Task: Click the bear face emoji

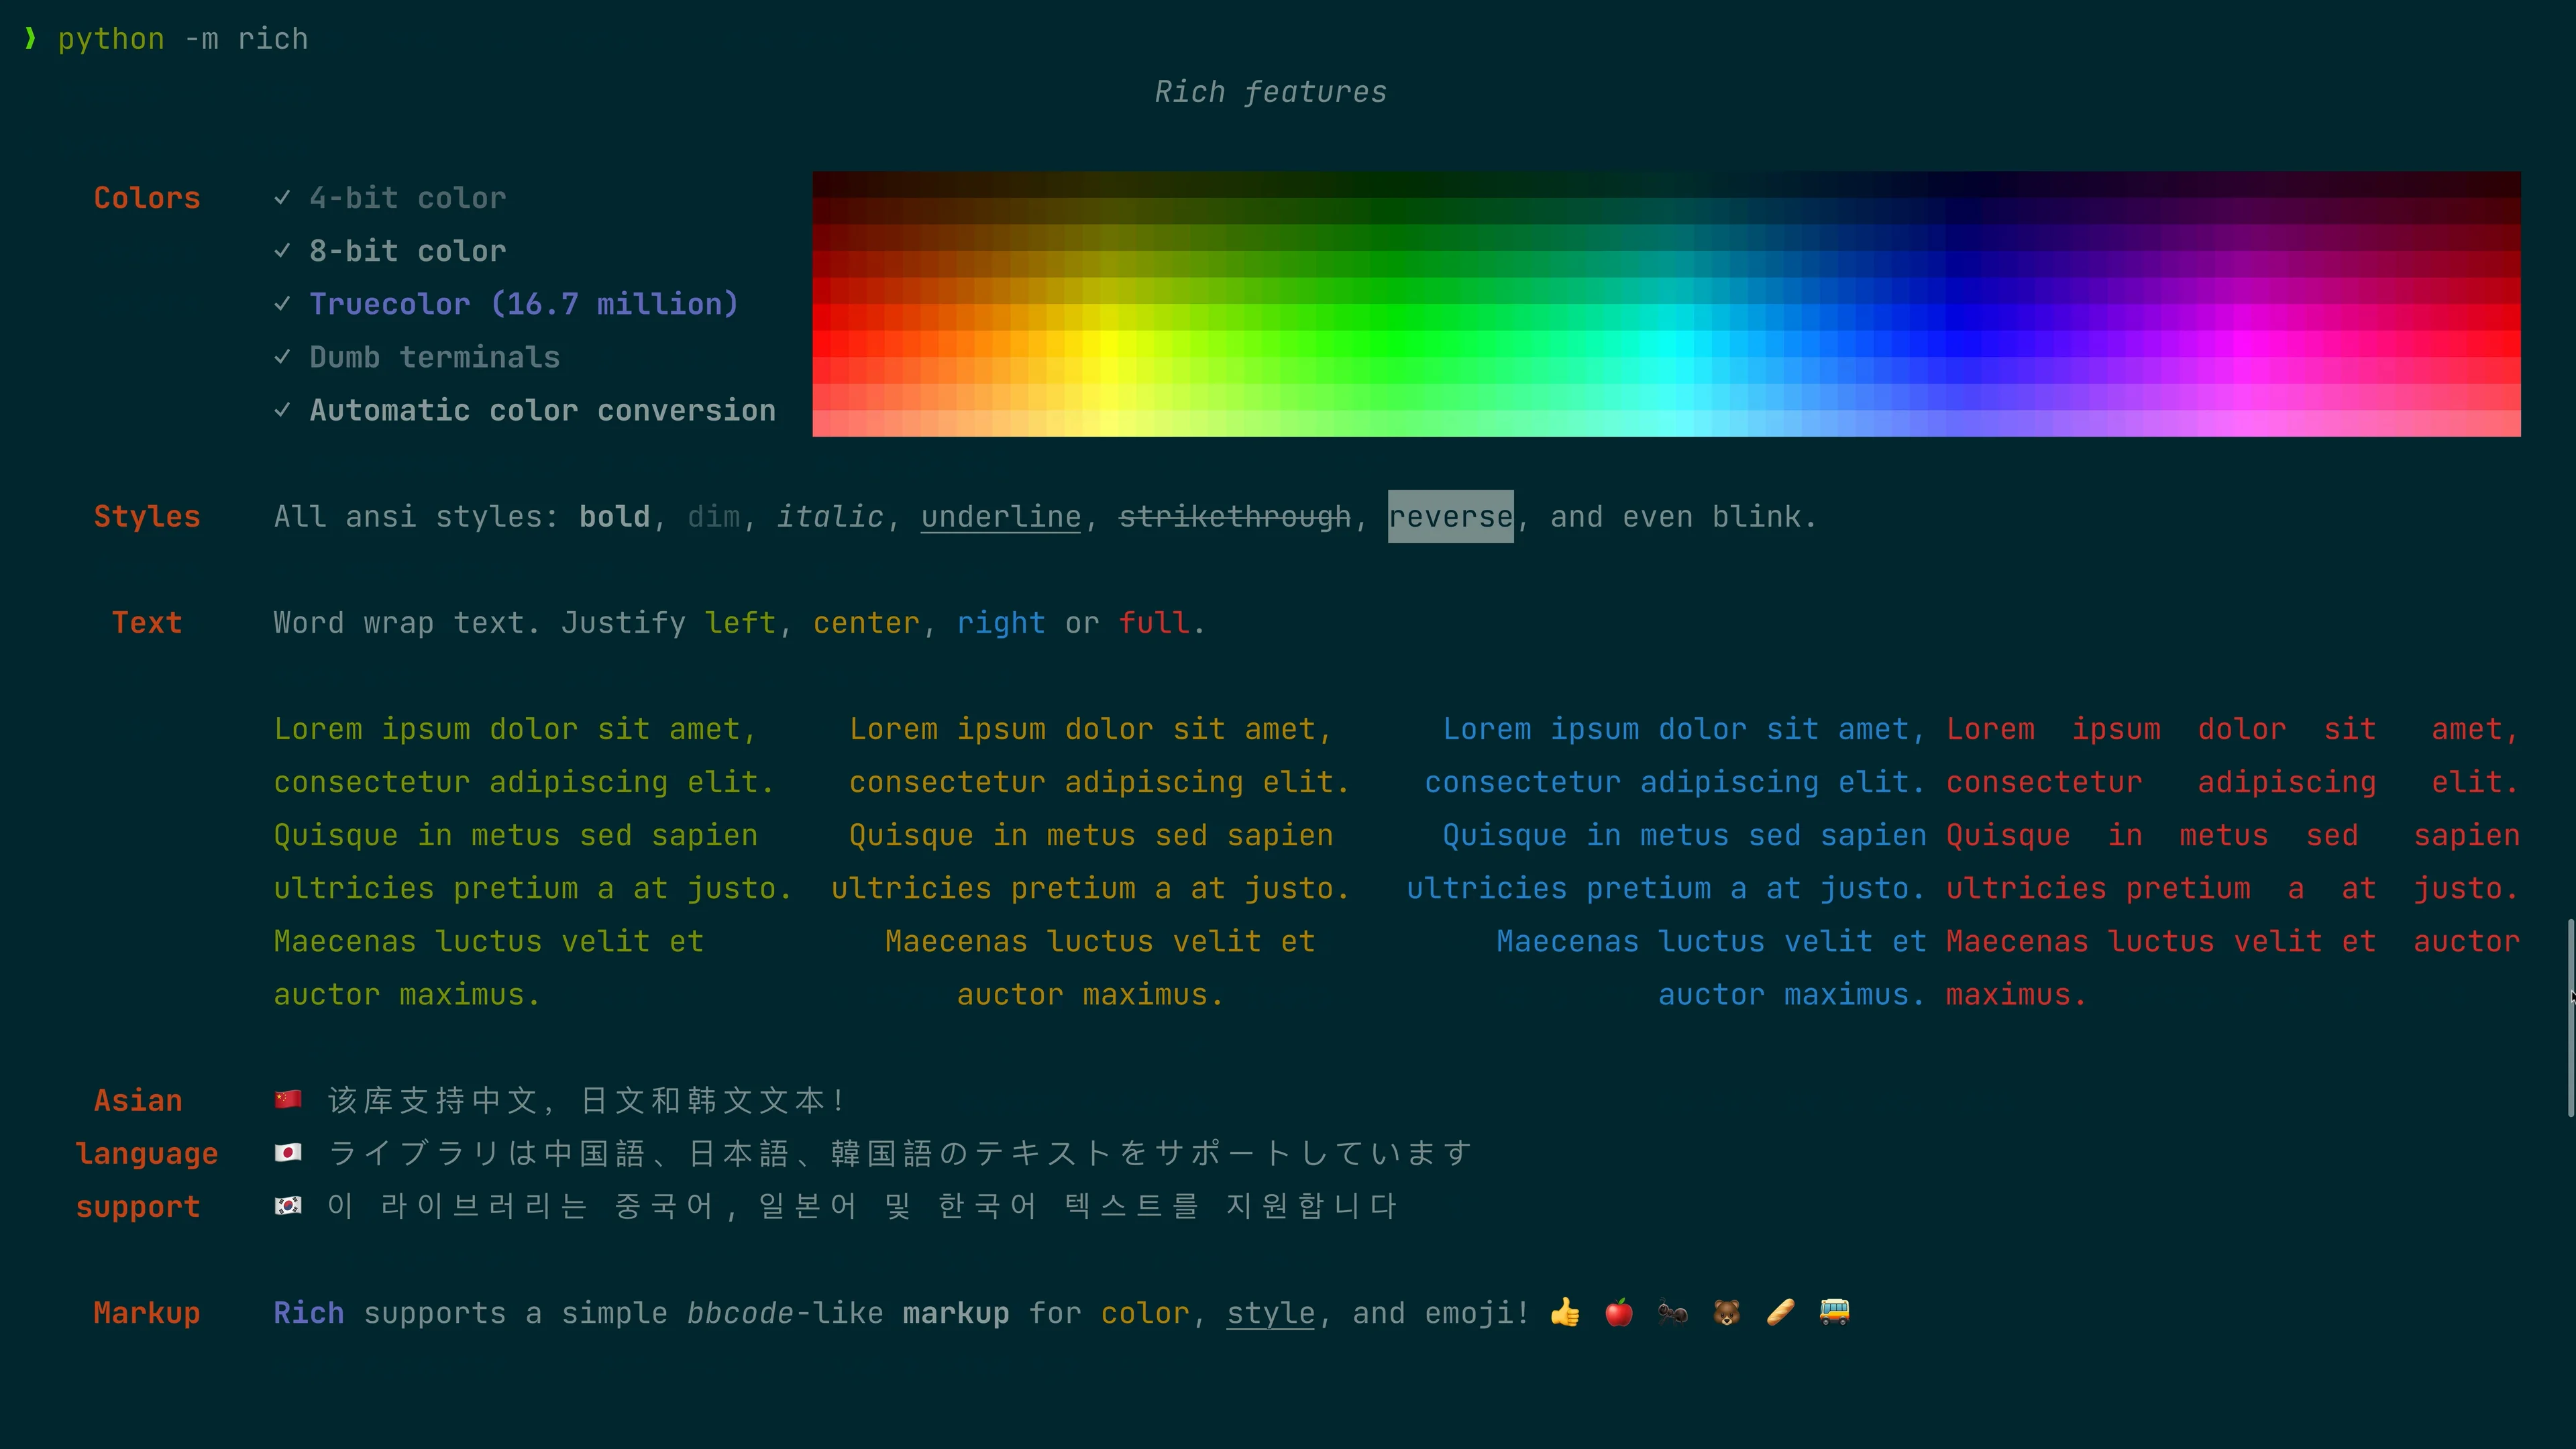Action: (x=1727, y=1312)
